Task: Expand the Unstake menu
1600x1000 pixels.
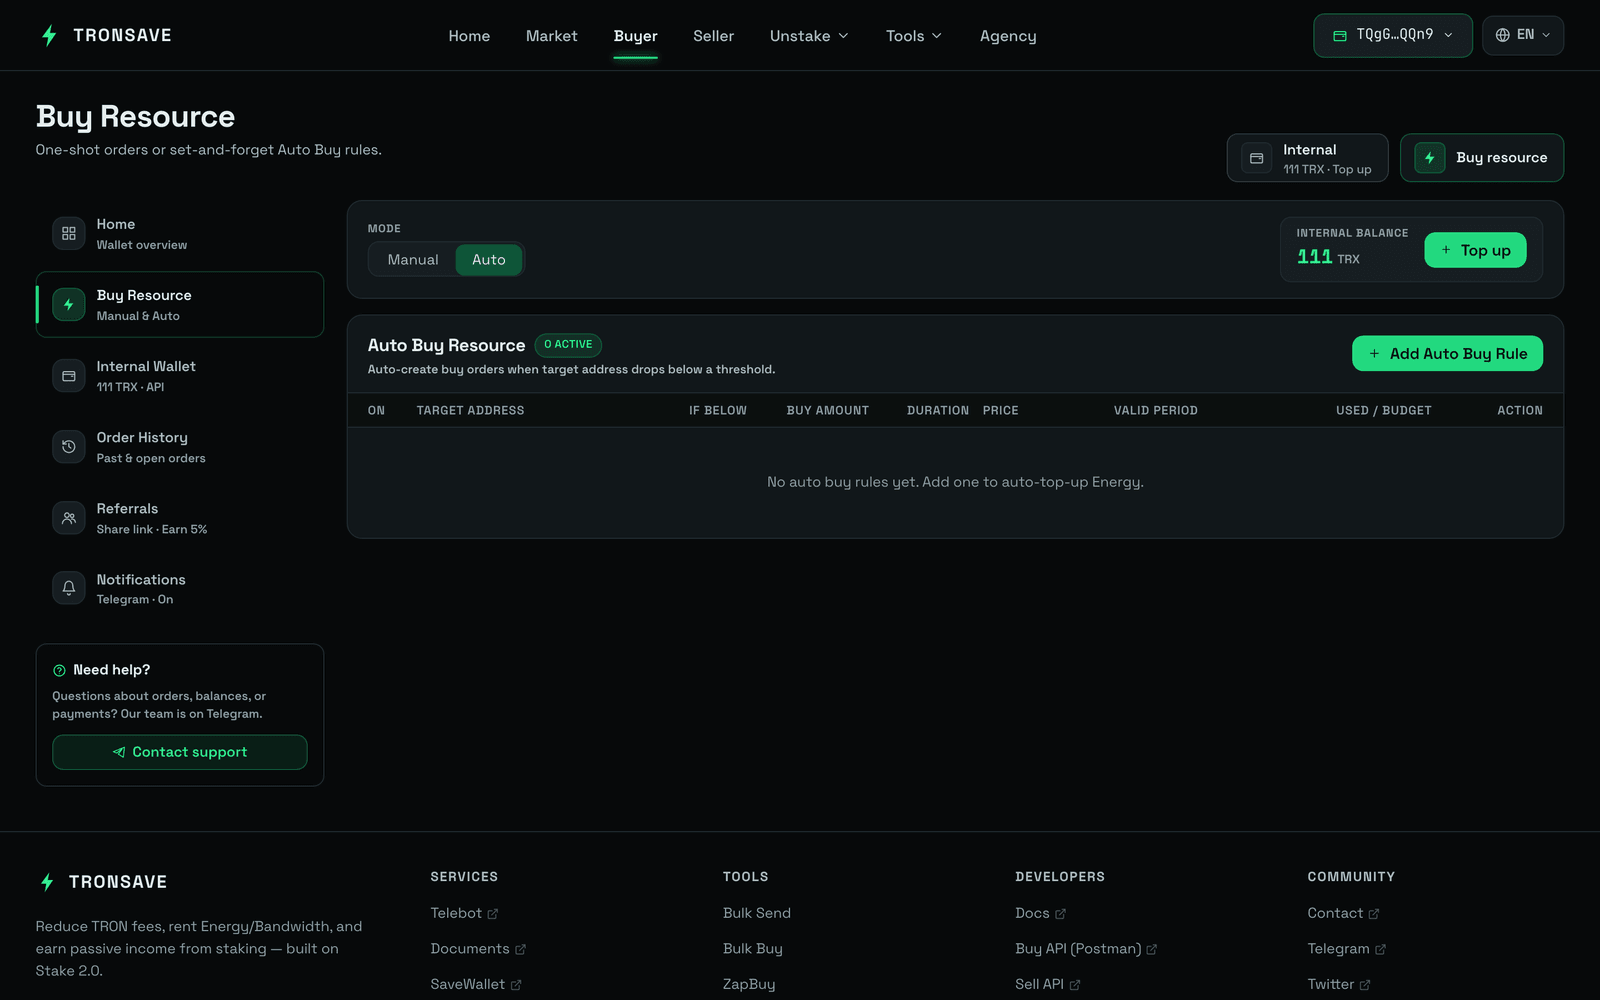Action: [x=809, y=36]
